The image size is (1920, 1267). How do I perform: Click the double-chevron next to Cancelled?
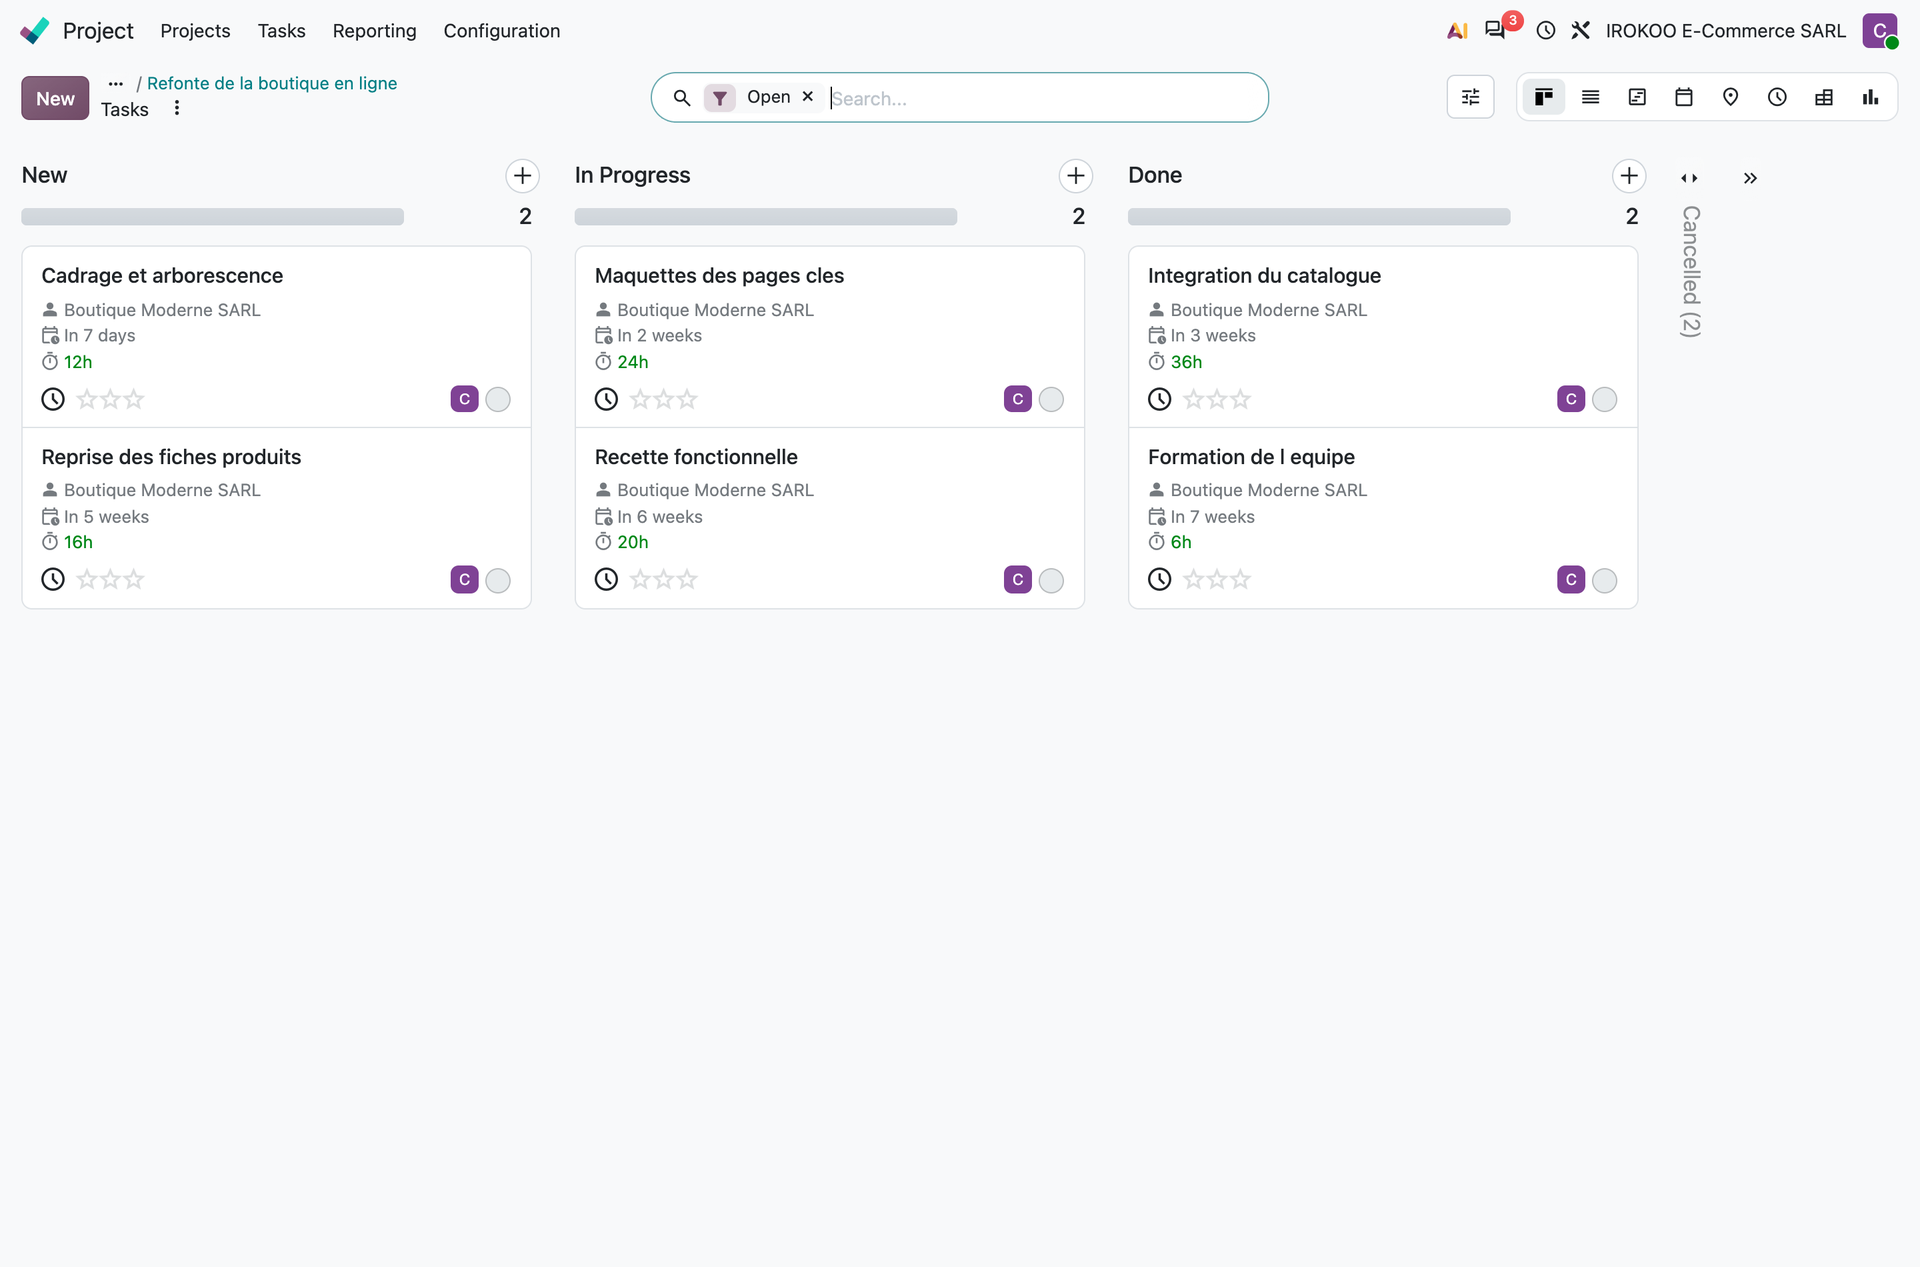pyautogui.click(x=1750, y=178)
